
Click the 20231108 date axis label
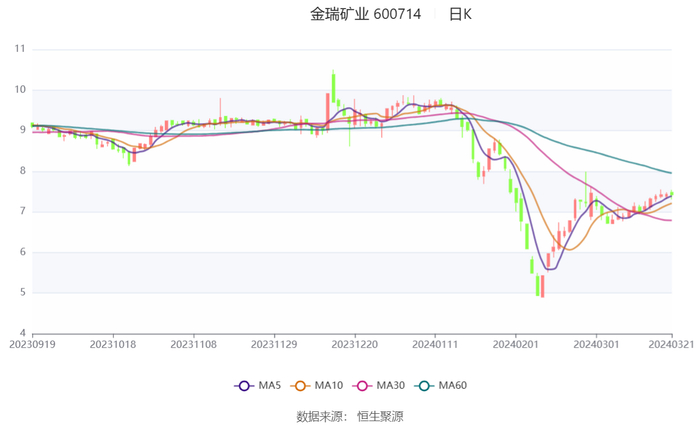click(193, 343)
